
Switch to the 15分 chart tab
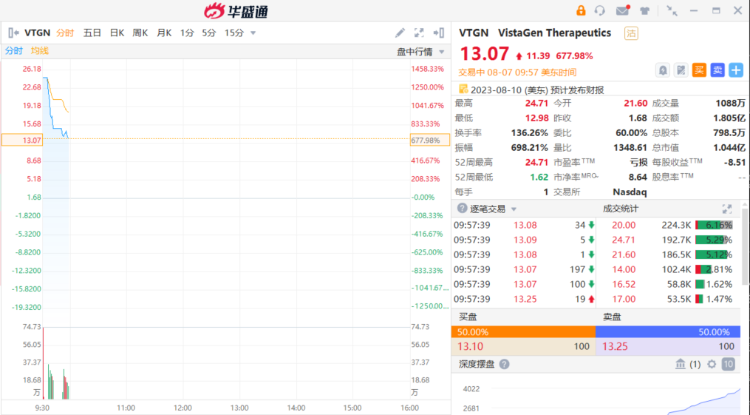pos(234,33)
